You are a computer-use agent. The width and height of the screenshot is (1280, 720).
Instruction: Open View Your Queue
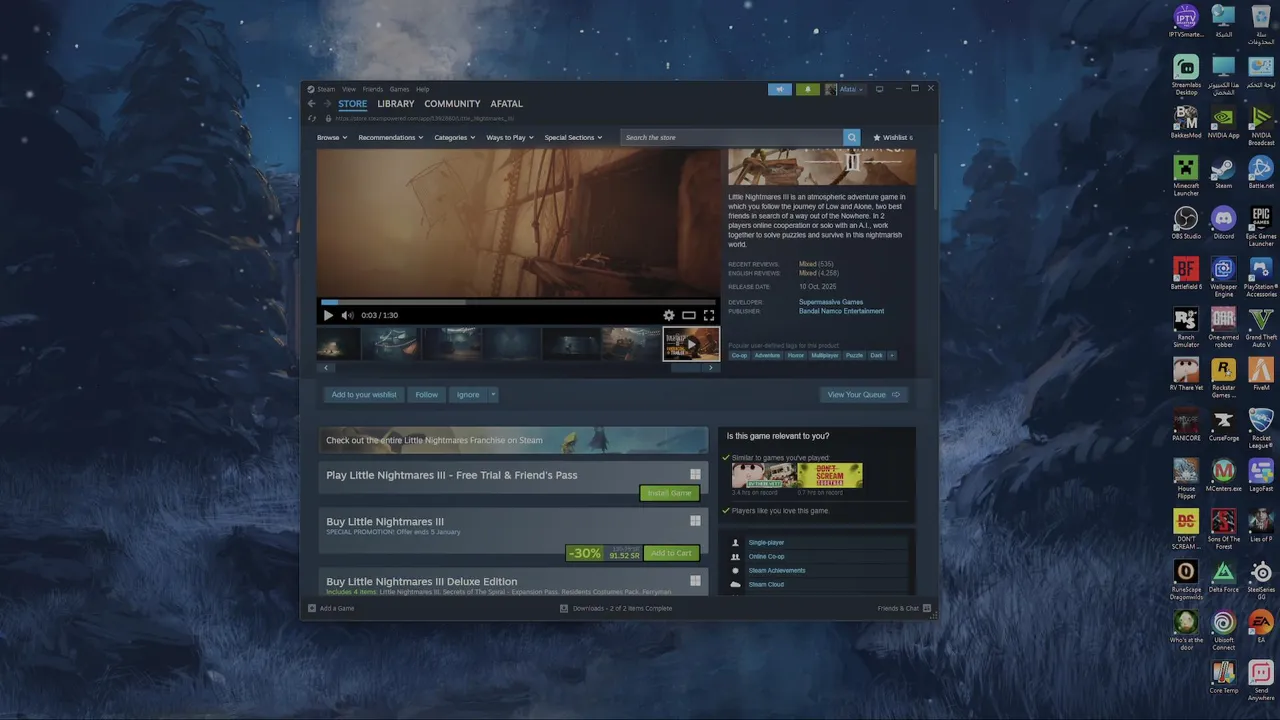point(863,394)
